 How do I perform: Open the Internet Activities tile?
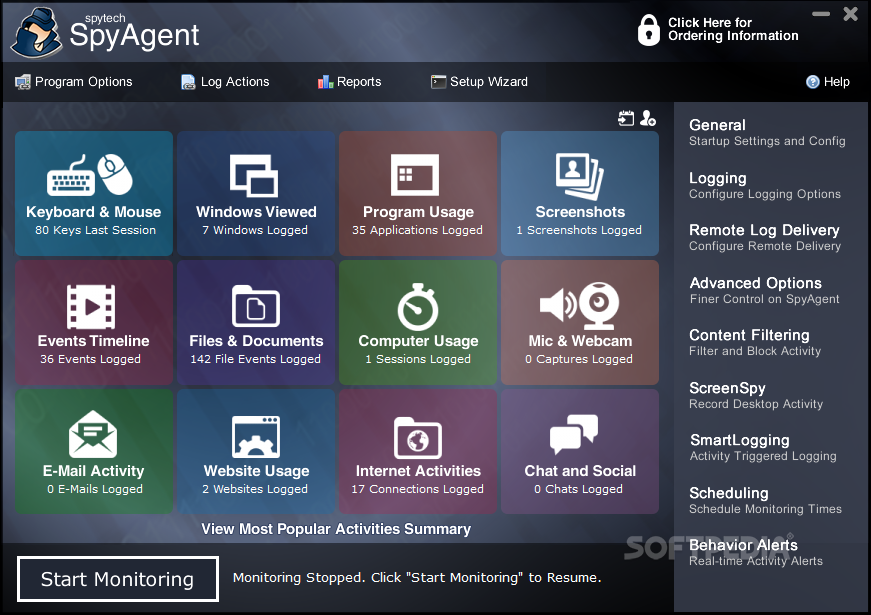418,452
